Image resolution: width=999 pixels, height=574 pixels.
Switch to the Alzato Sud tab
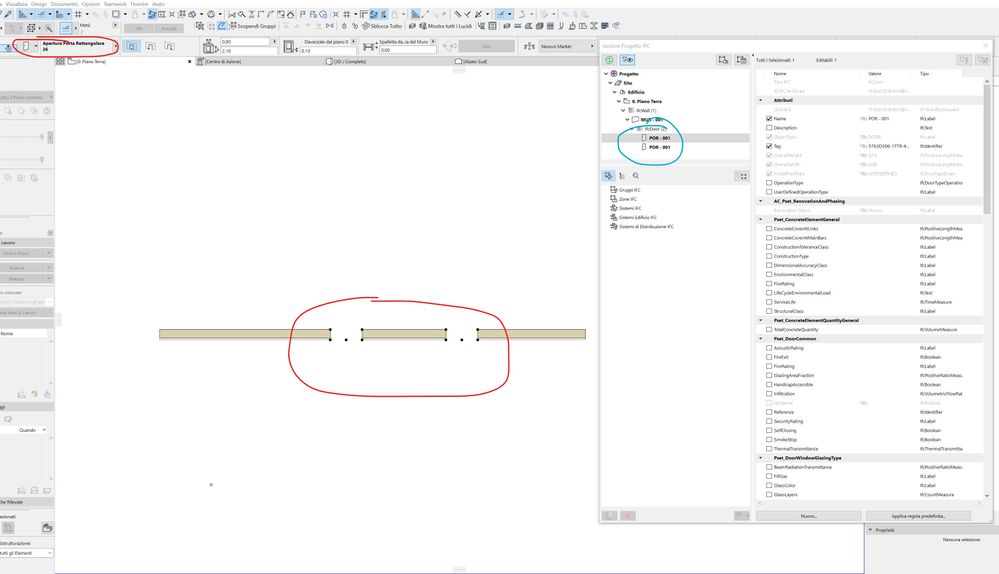point(471,62)
